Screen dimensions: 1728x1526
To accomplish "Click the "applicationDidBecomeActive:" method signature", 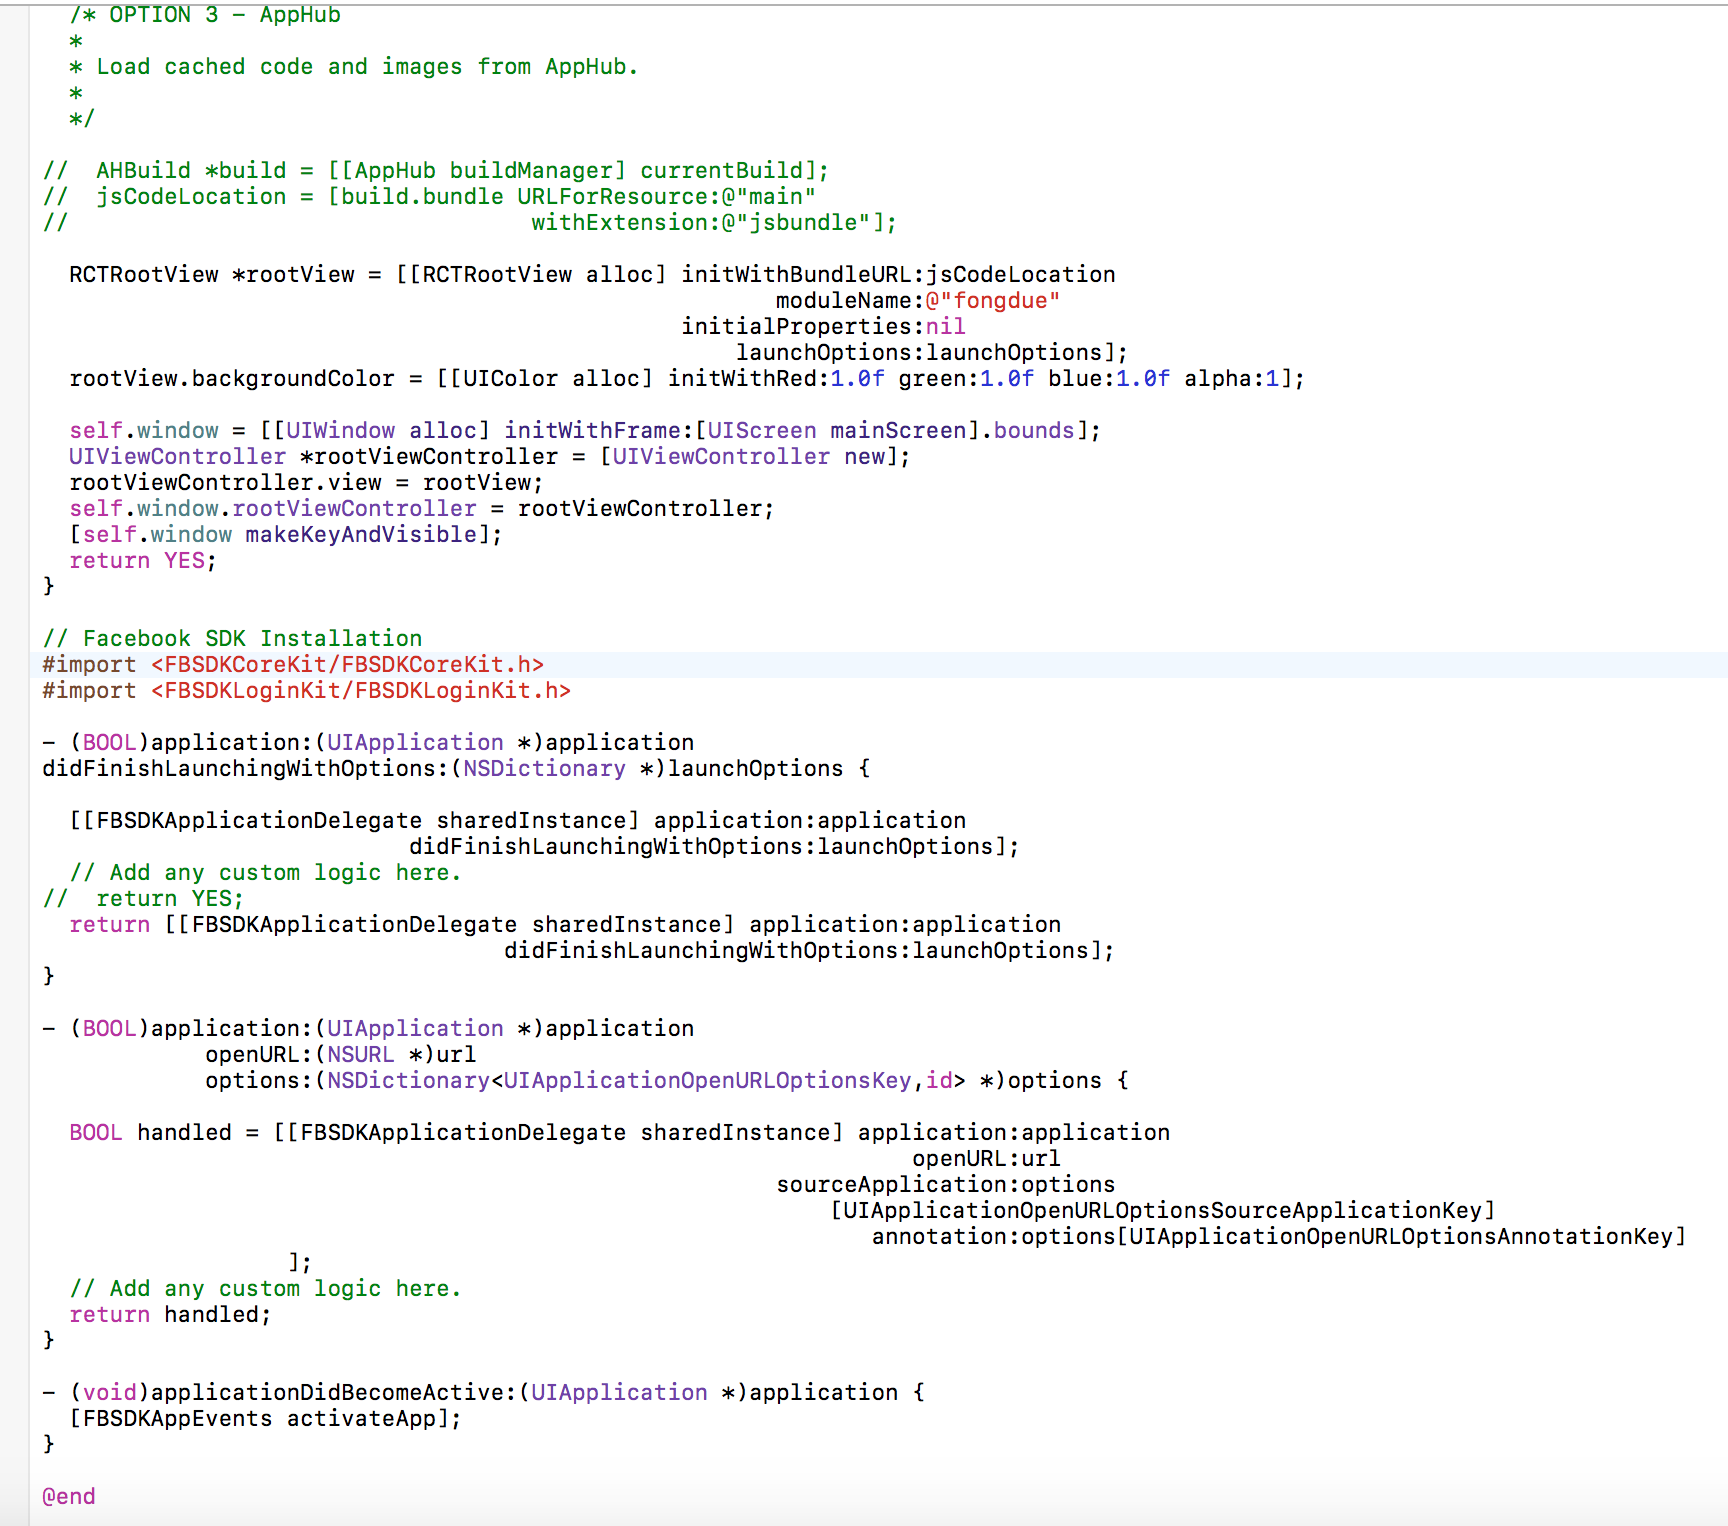I will pos(484,1393).
